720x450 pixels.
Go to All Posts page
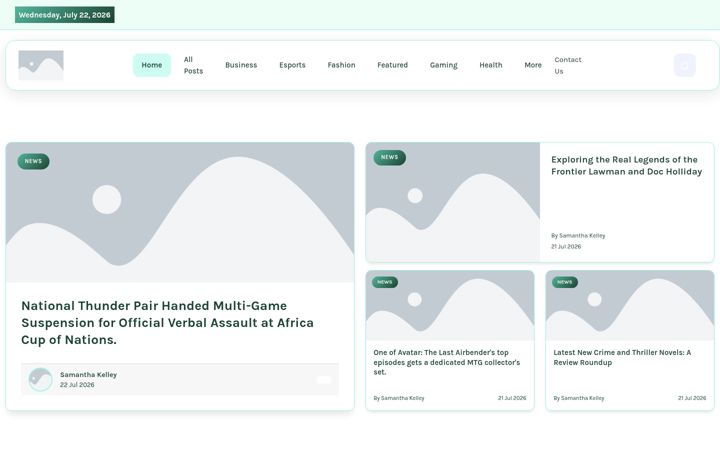coord(193,65)
